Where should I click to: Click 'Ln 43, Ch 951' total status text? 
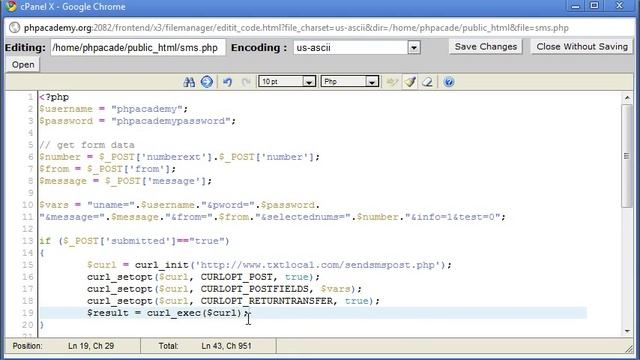226,346
